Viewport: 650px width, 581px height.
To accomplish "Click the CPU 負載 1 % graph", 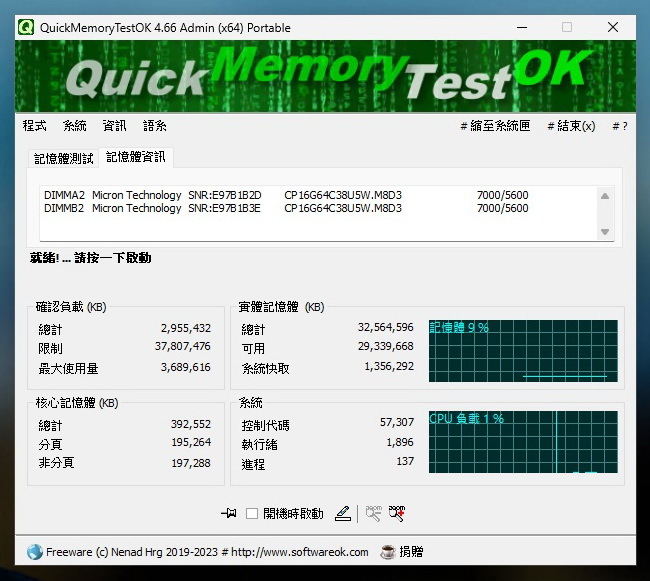I will pos(523,442).
